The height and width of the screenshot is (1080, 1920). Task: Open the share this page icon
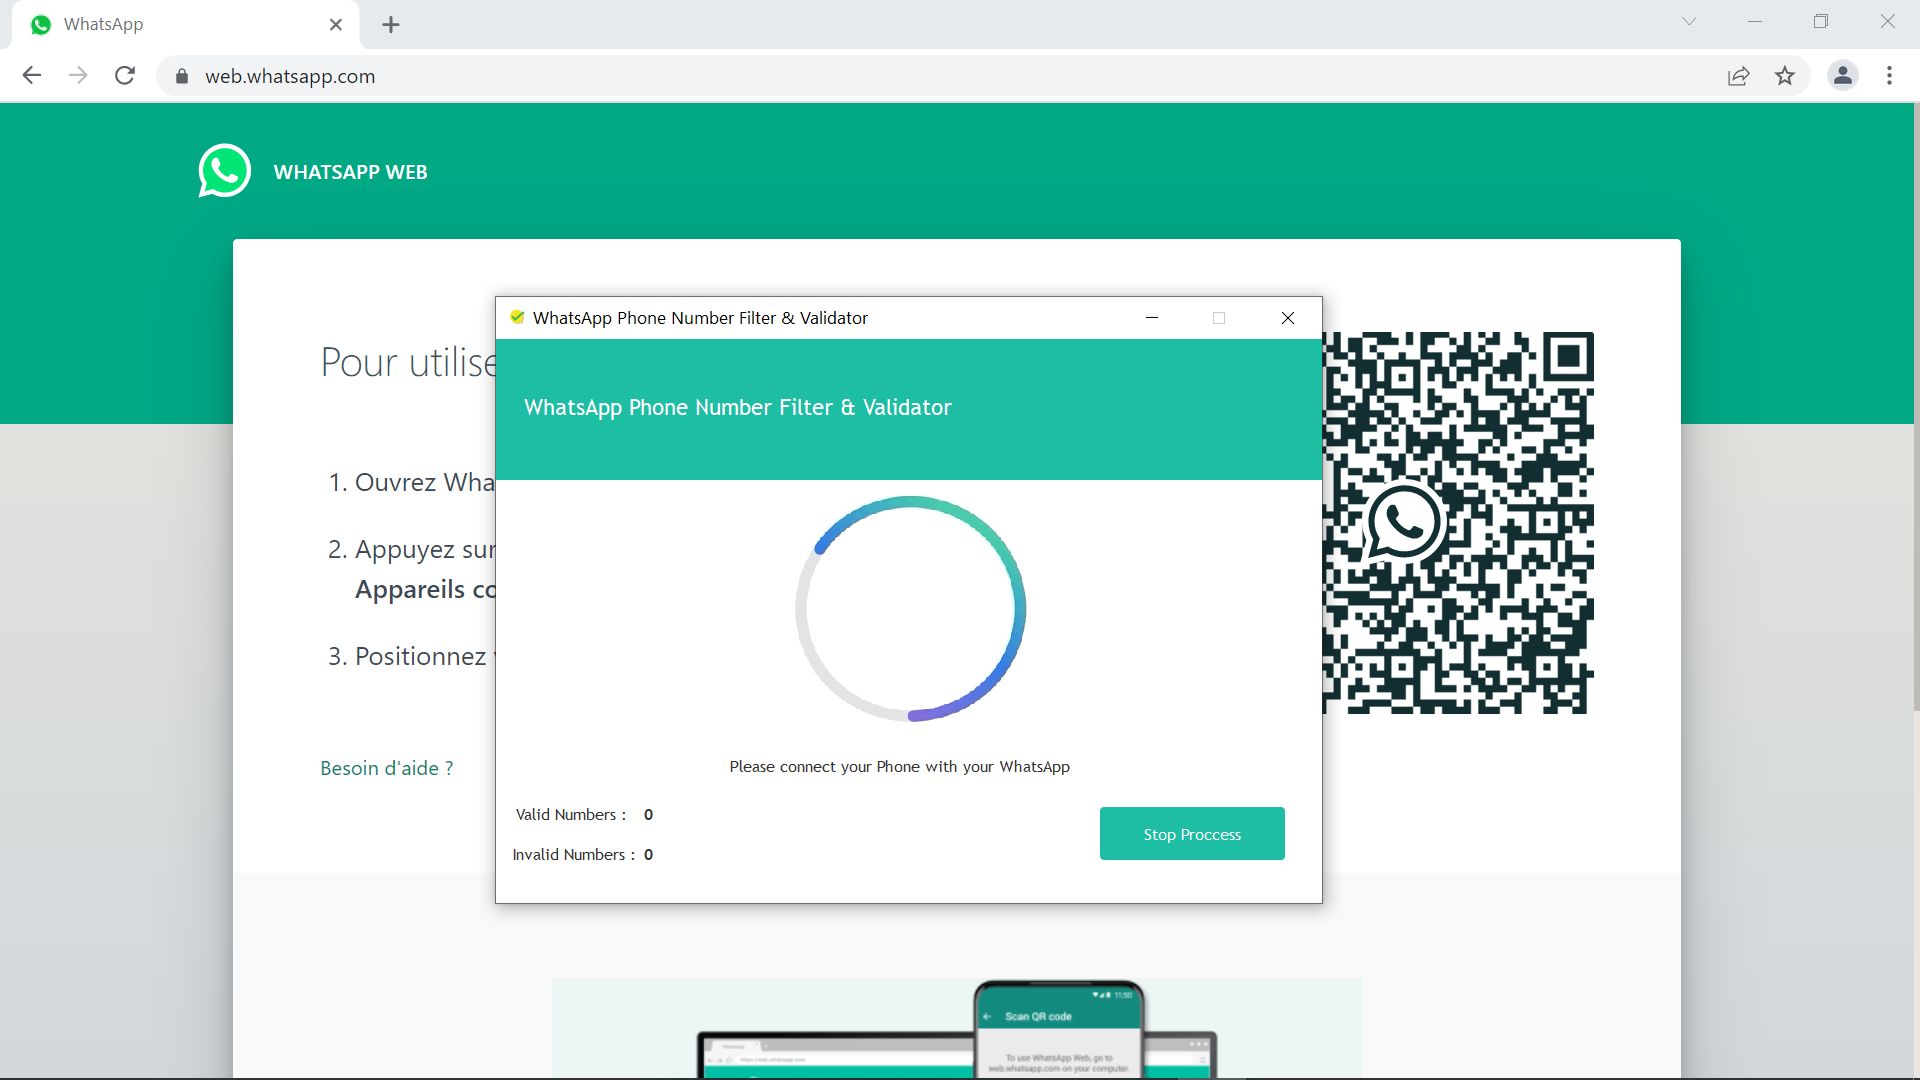coord(1739,76)
